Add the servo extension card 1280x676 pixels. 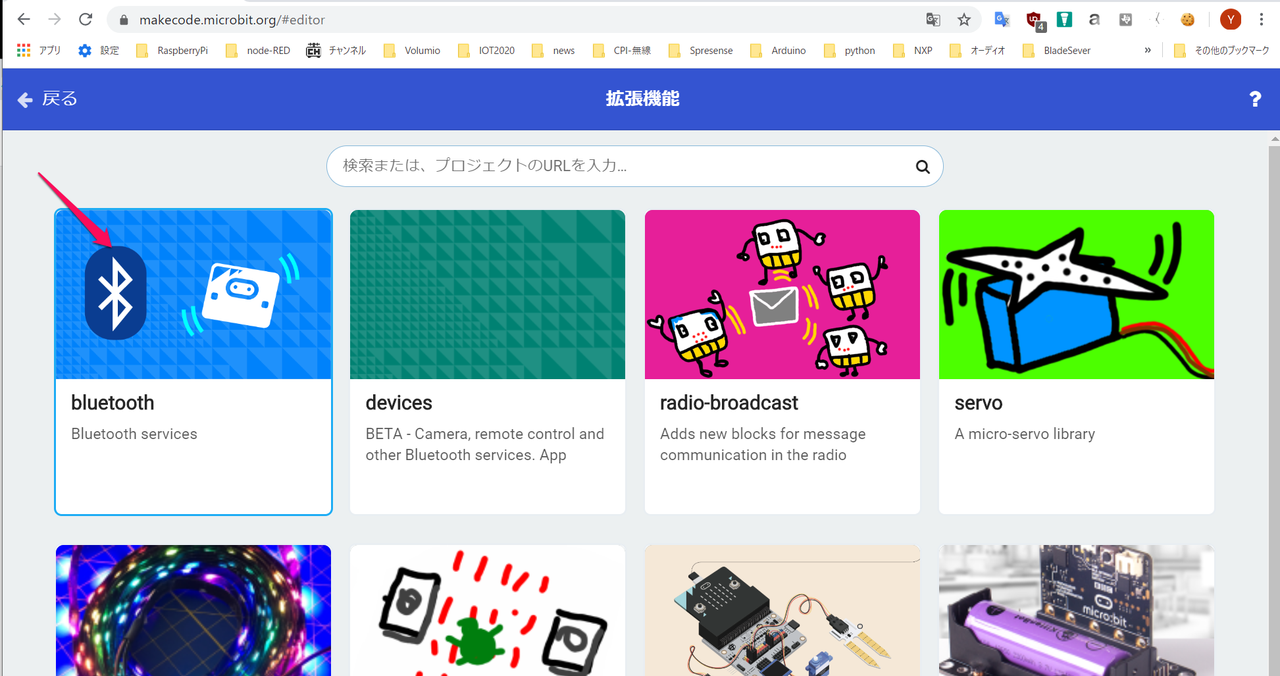click(x=1076, y=362)
